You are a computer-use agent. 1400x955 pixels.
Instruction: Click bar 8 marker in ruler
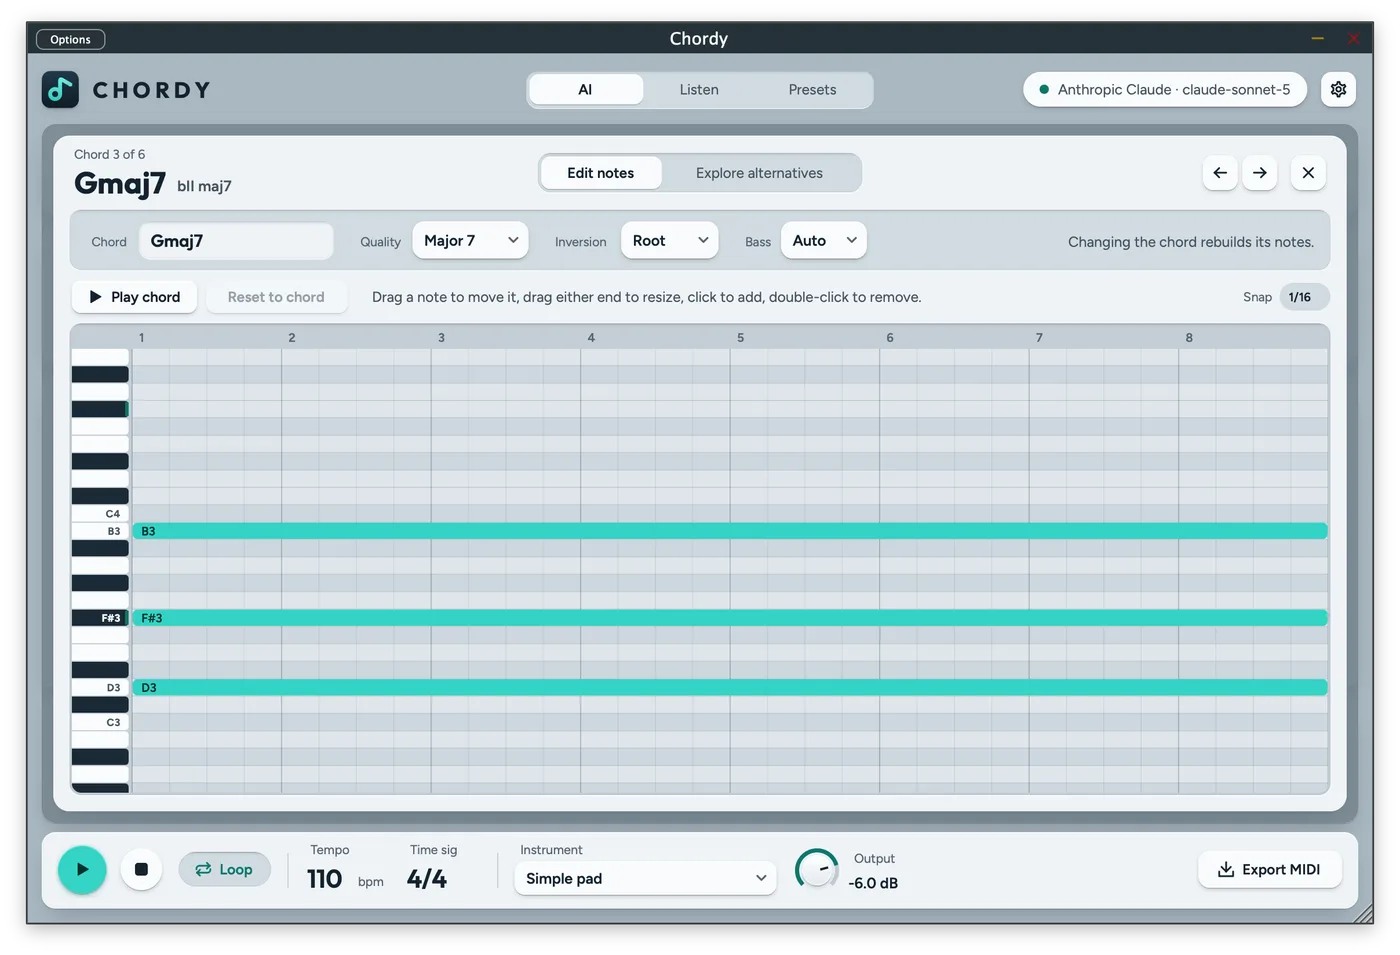[x=1189, y=337]
